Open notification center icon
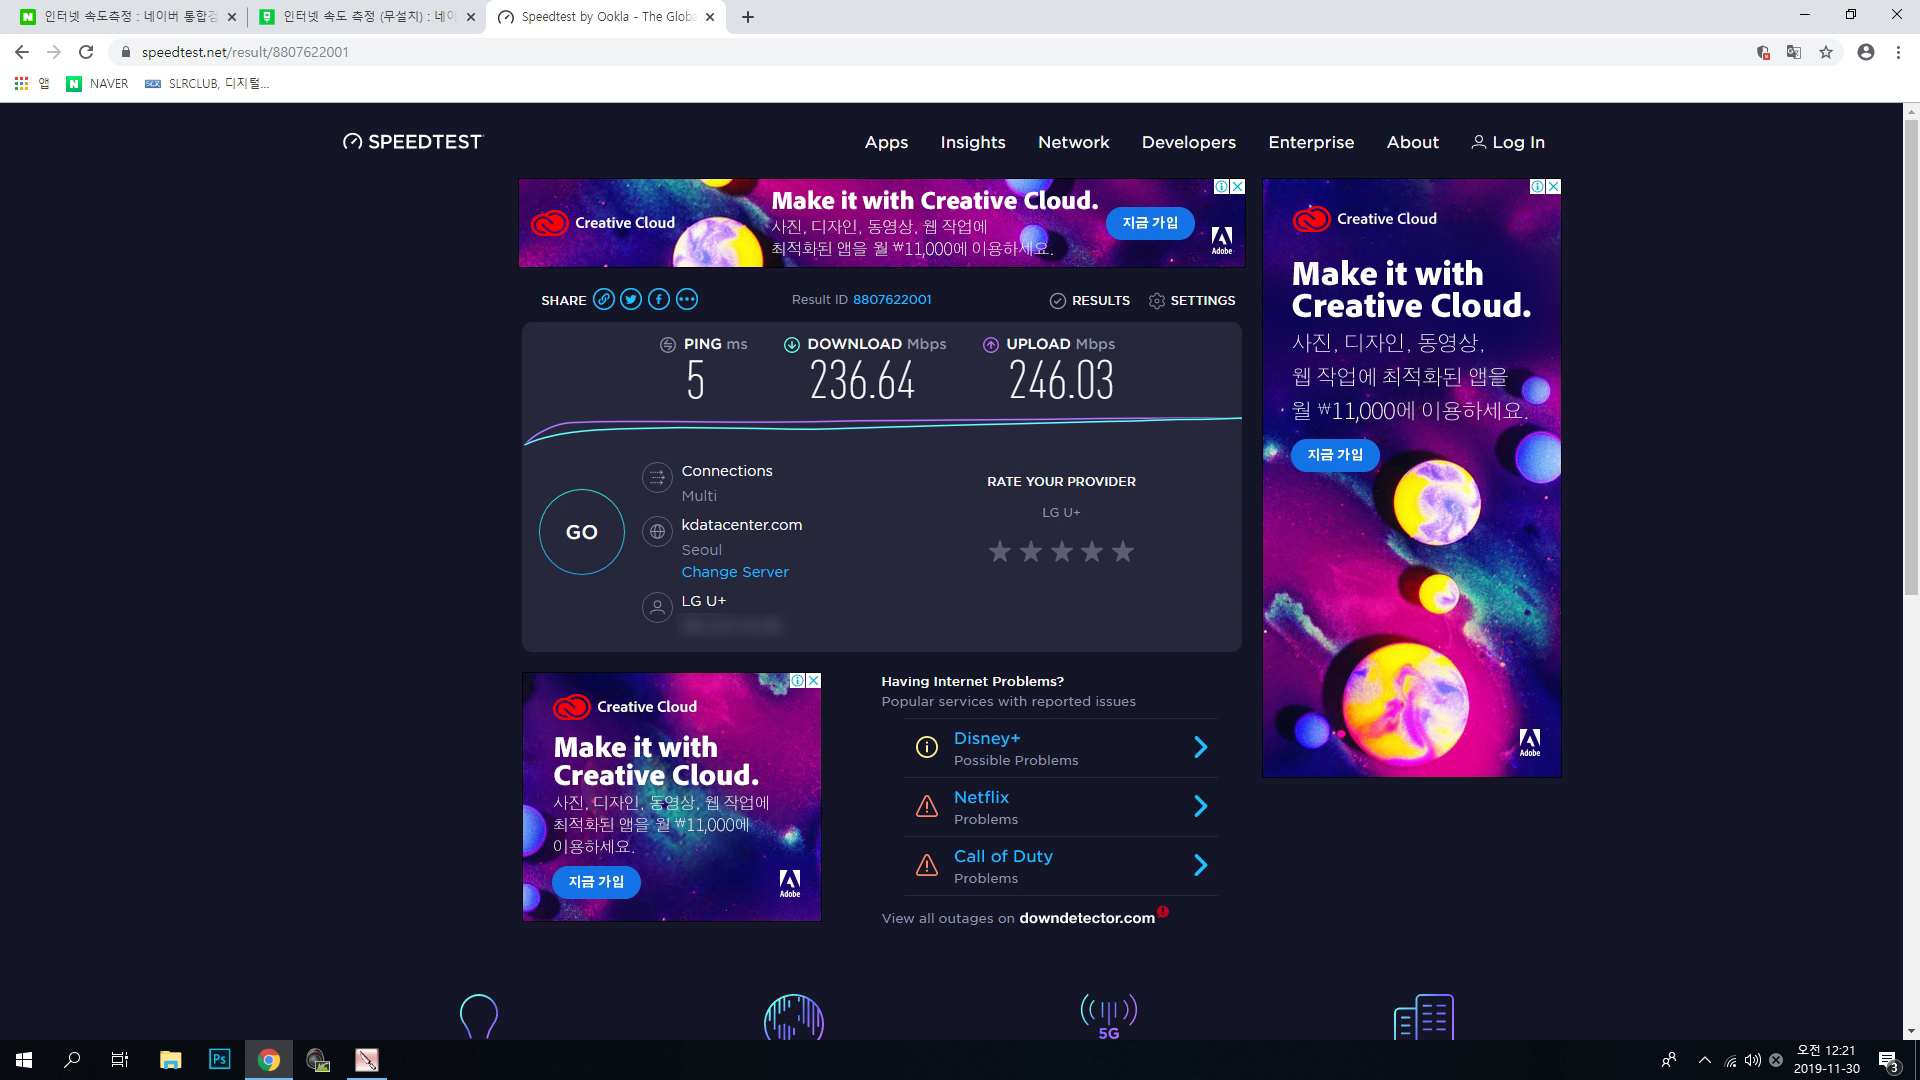1920x1080 pixels. pyautogui.click(x=1888, y=1060)
